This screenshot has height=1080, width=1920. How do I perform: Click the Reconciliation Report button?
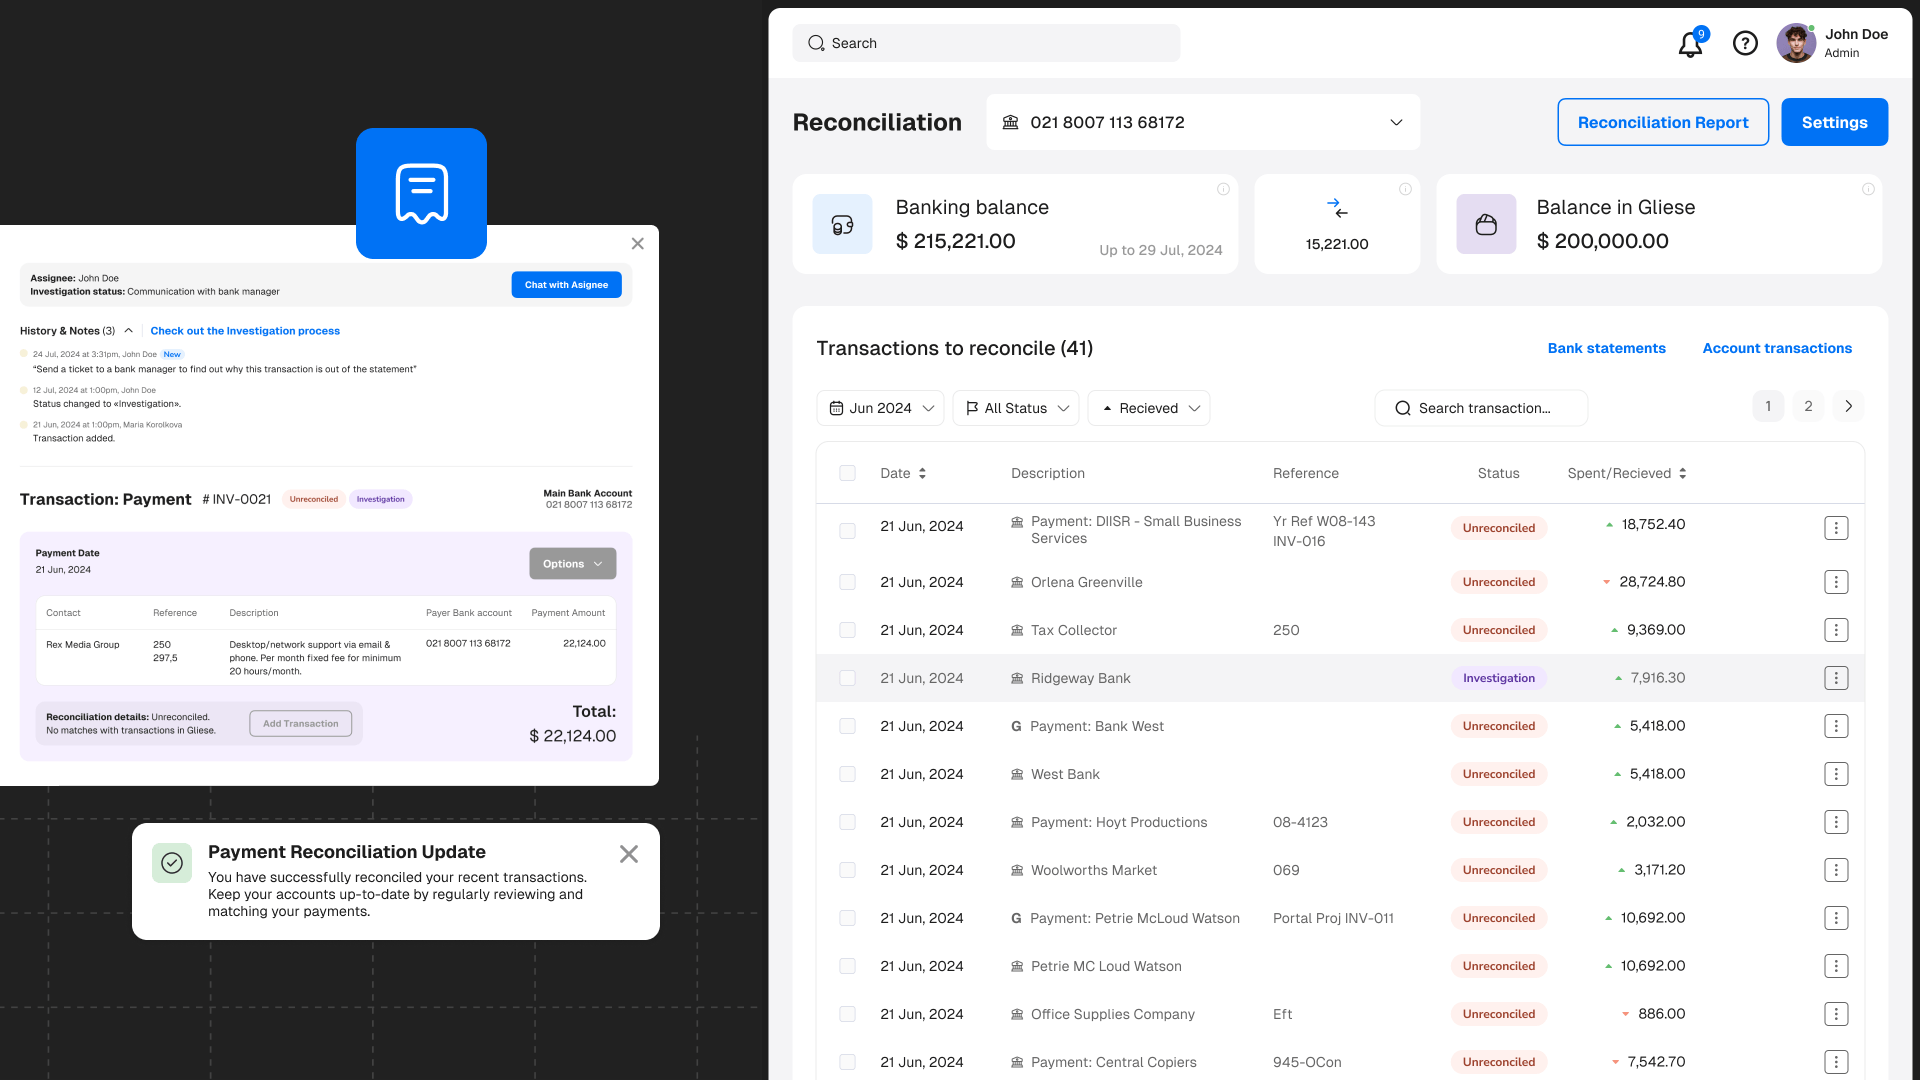(x=1663, y=121)
